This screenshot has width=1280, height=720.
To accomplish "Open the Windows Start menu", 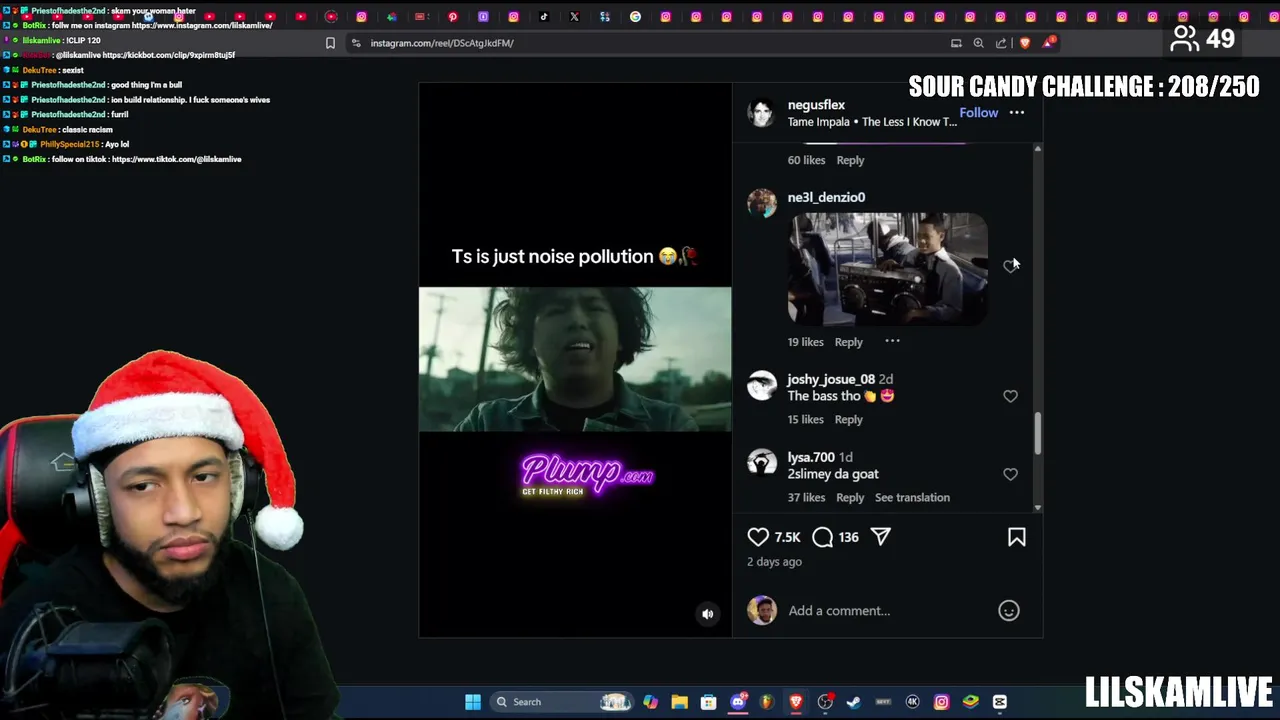I will (x=473, y=702).
